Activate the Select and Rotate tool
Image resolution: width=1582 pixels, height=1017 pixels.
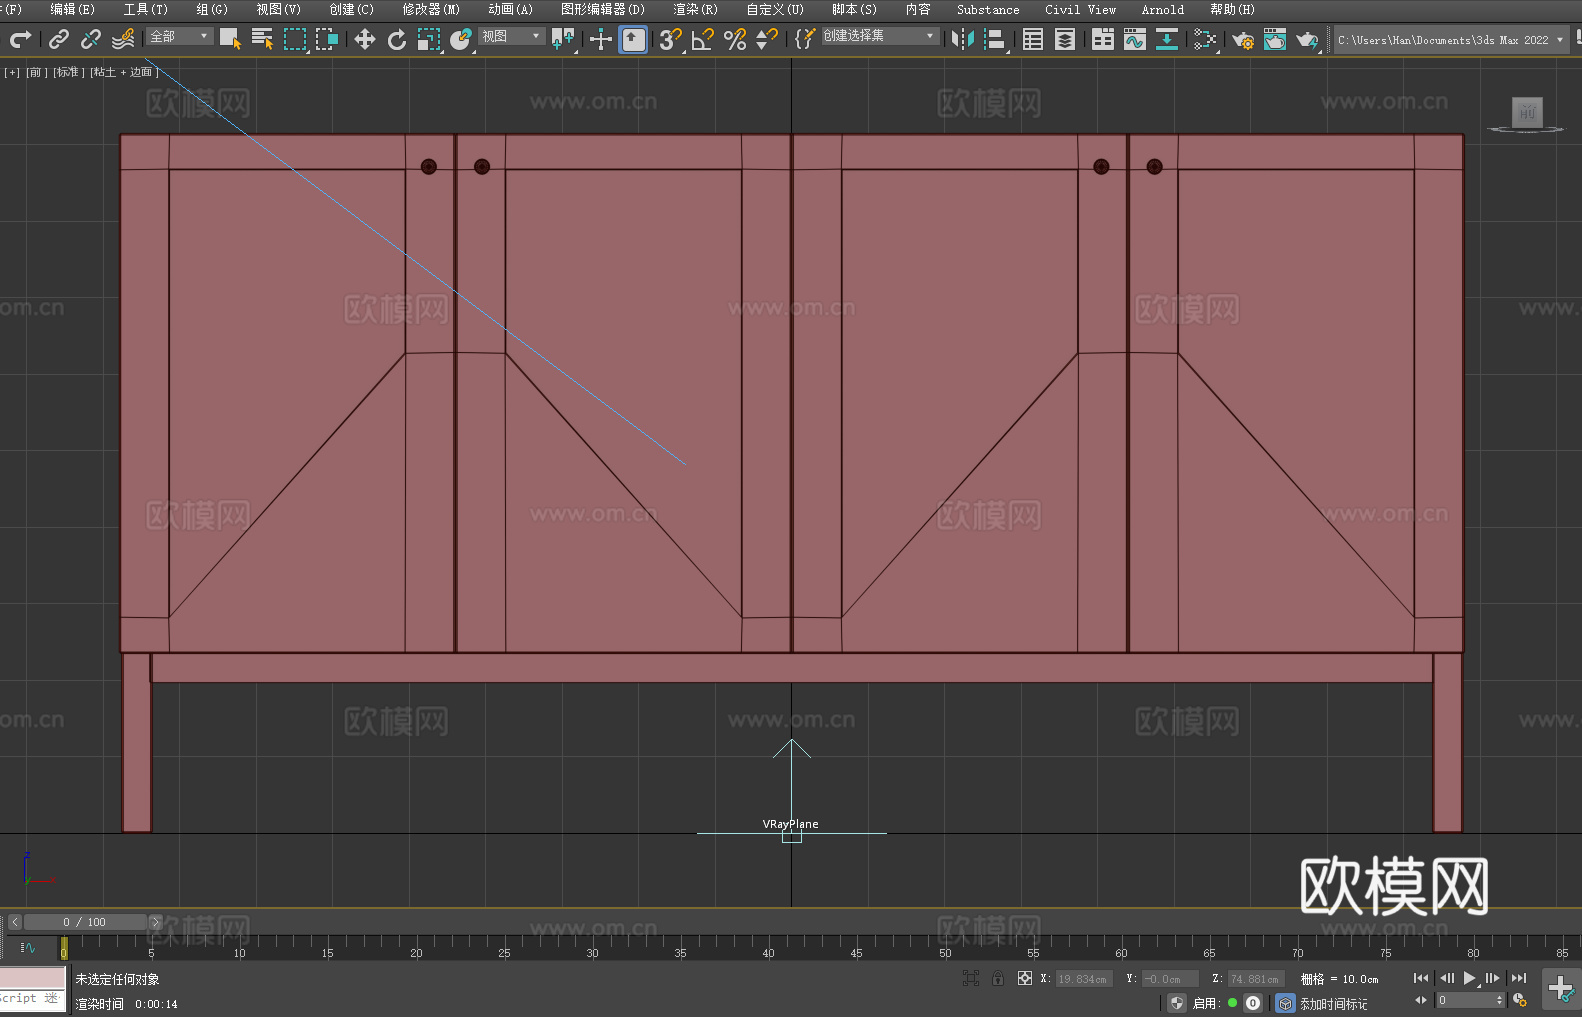pos(397,39)
